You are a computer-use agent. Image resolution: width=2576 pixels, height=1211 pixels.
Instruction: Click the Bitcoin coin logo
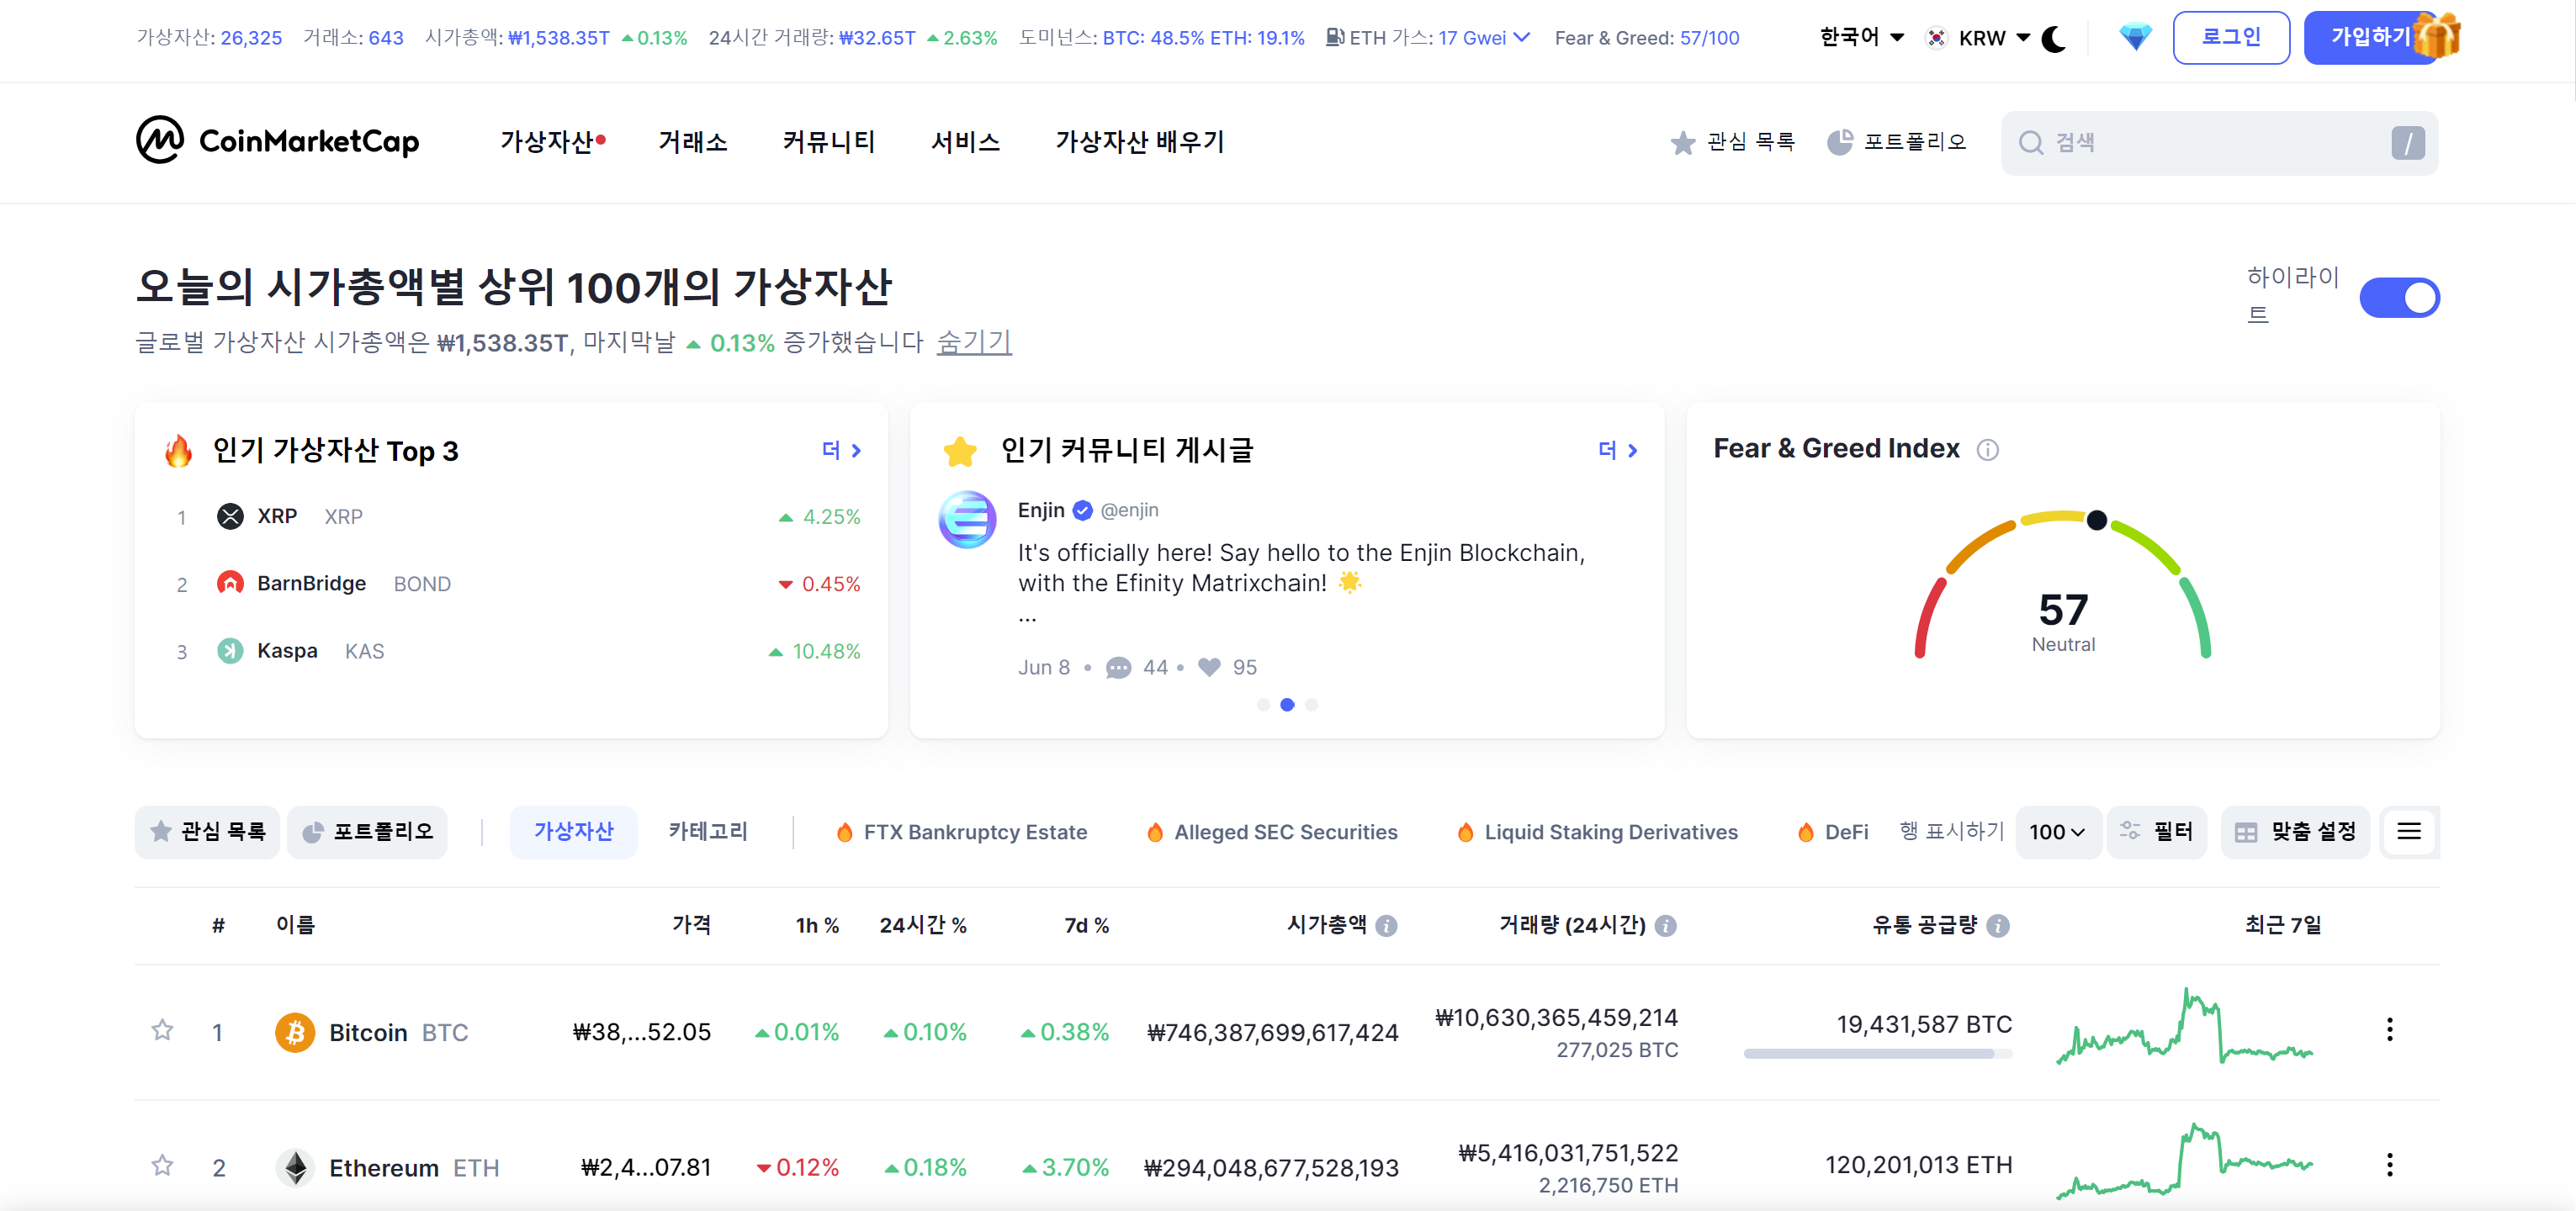coord(295,1032)
